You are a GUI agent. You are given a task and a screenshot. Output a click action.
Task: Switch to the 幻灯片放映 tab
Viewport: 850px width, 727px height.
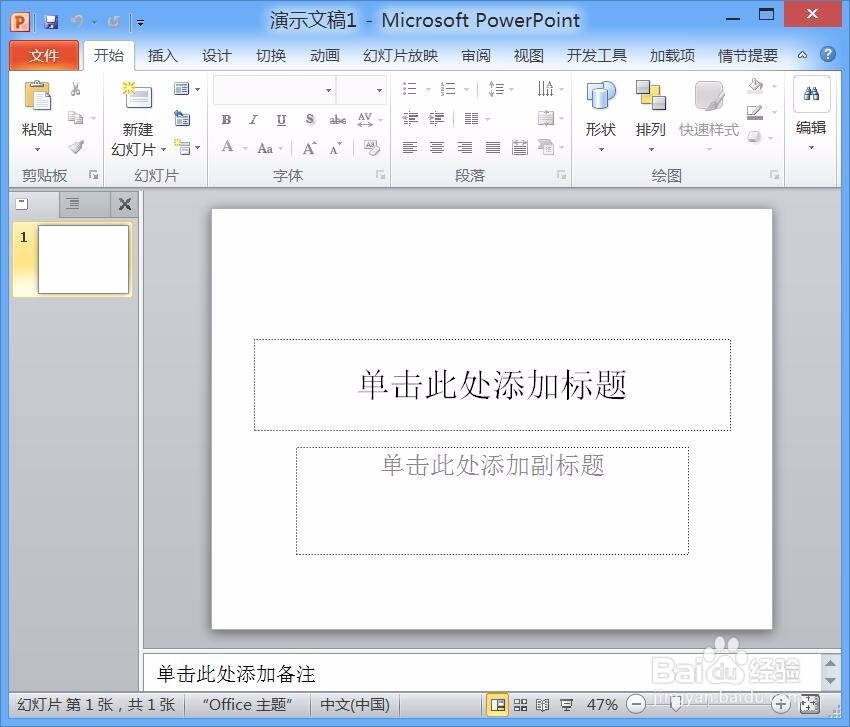pyautogui.click(x=400, y=55)
